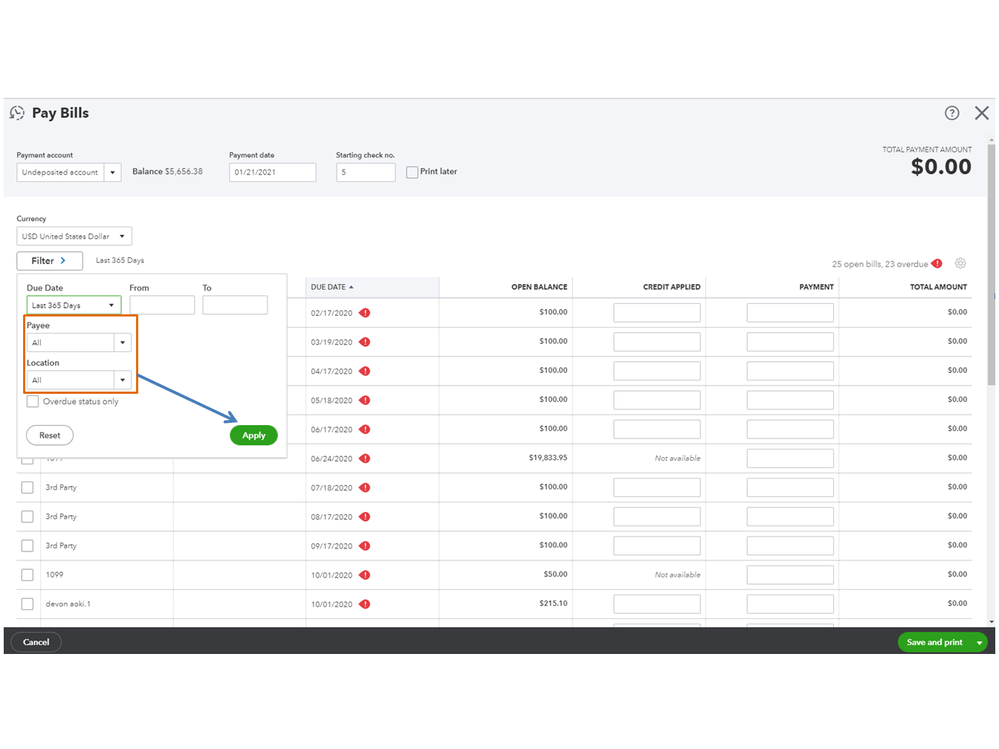Select the 07/18/2020 3rd Party bill checkbox
This screenshot has width=999, height=749.
[27, 487]
